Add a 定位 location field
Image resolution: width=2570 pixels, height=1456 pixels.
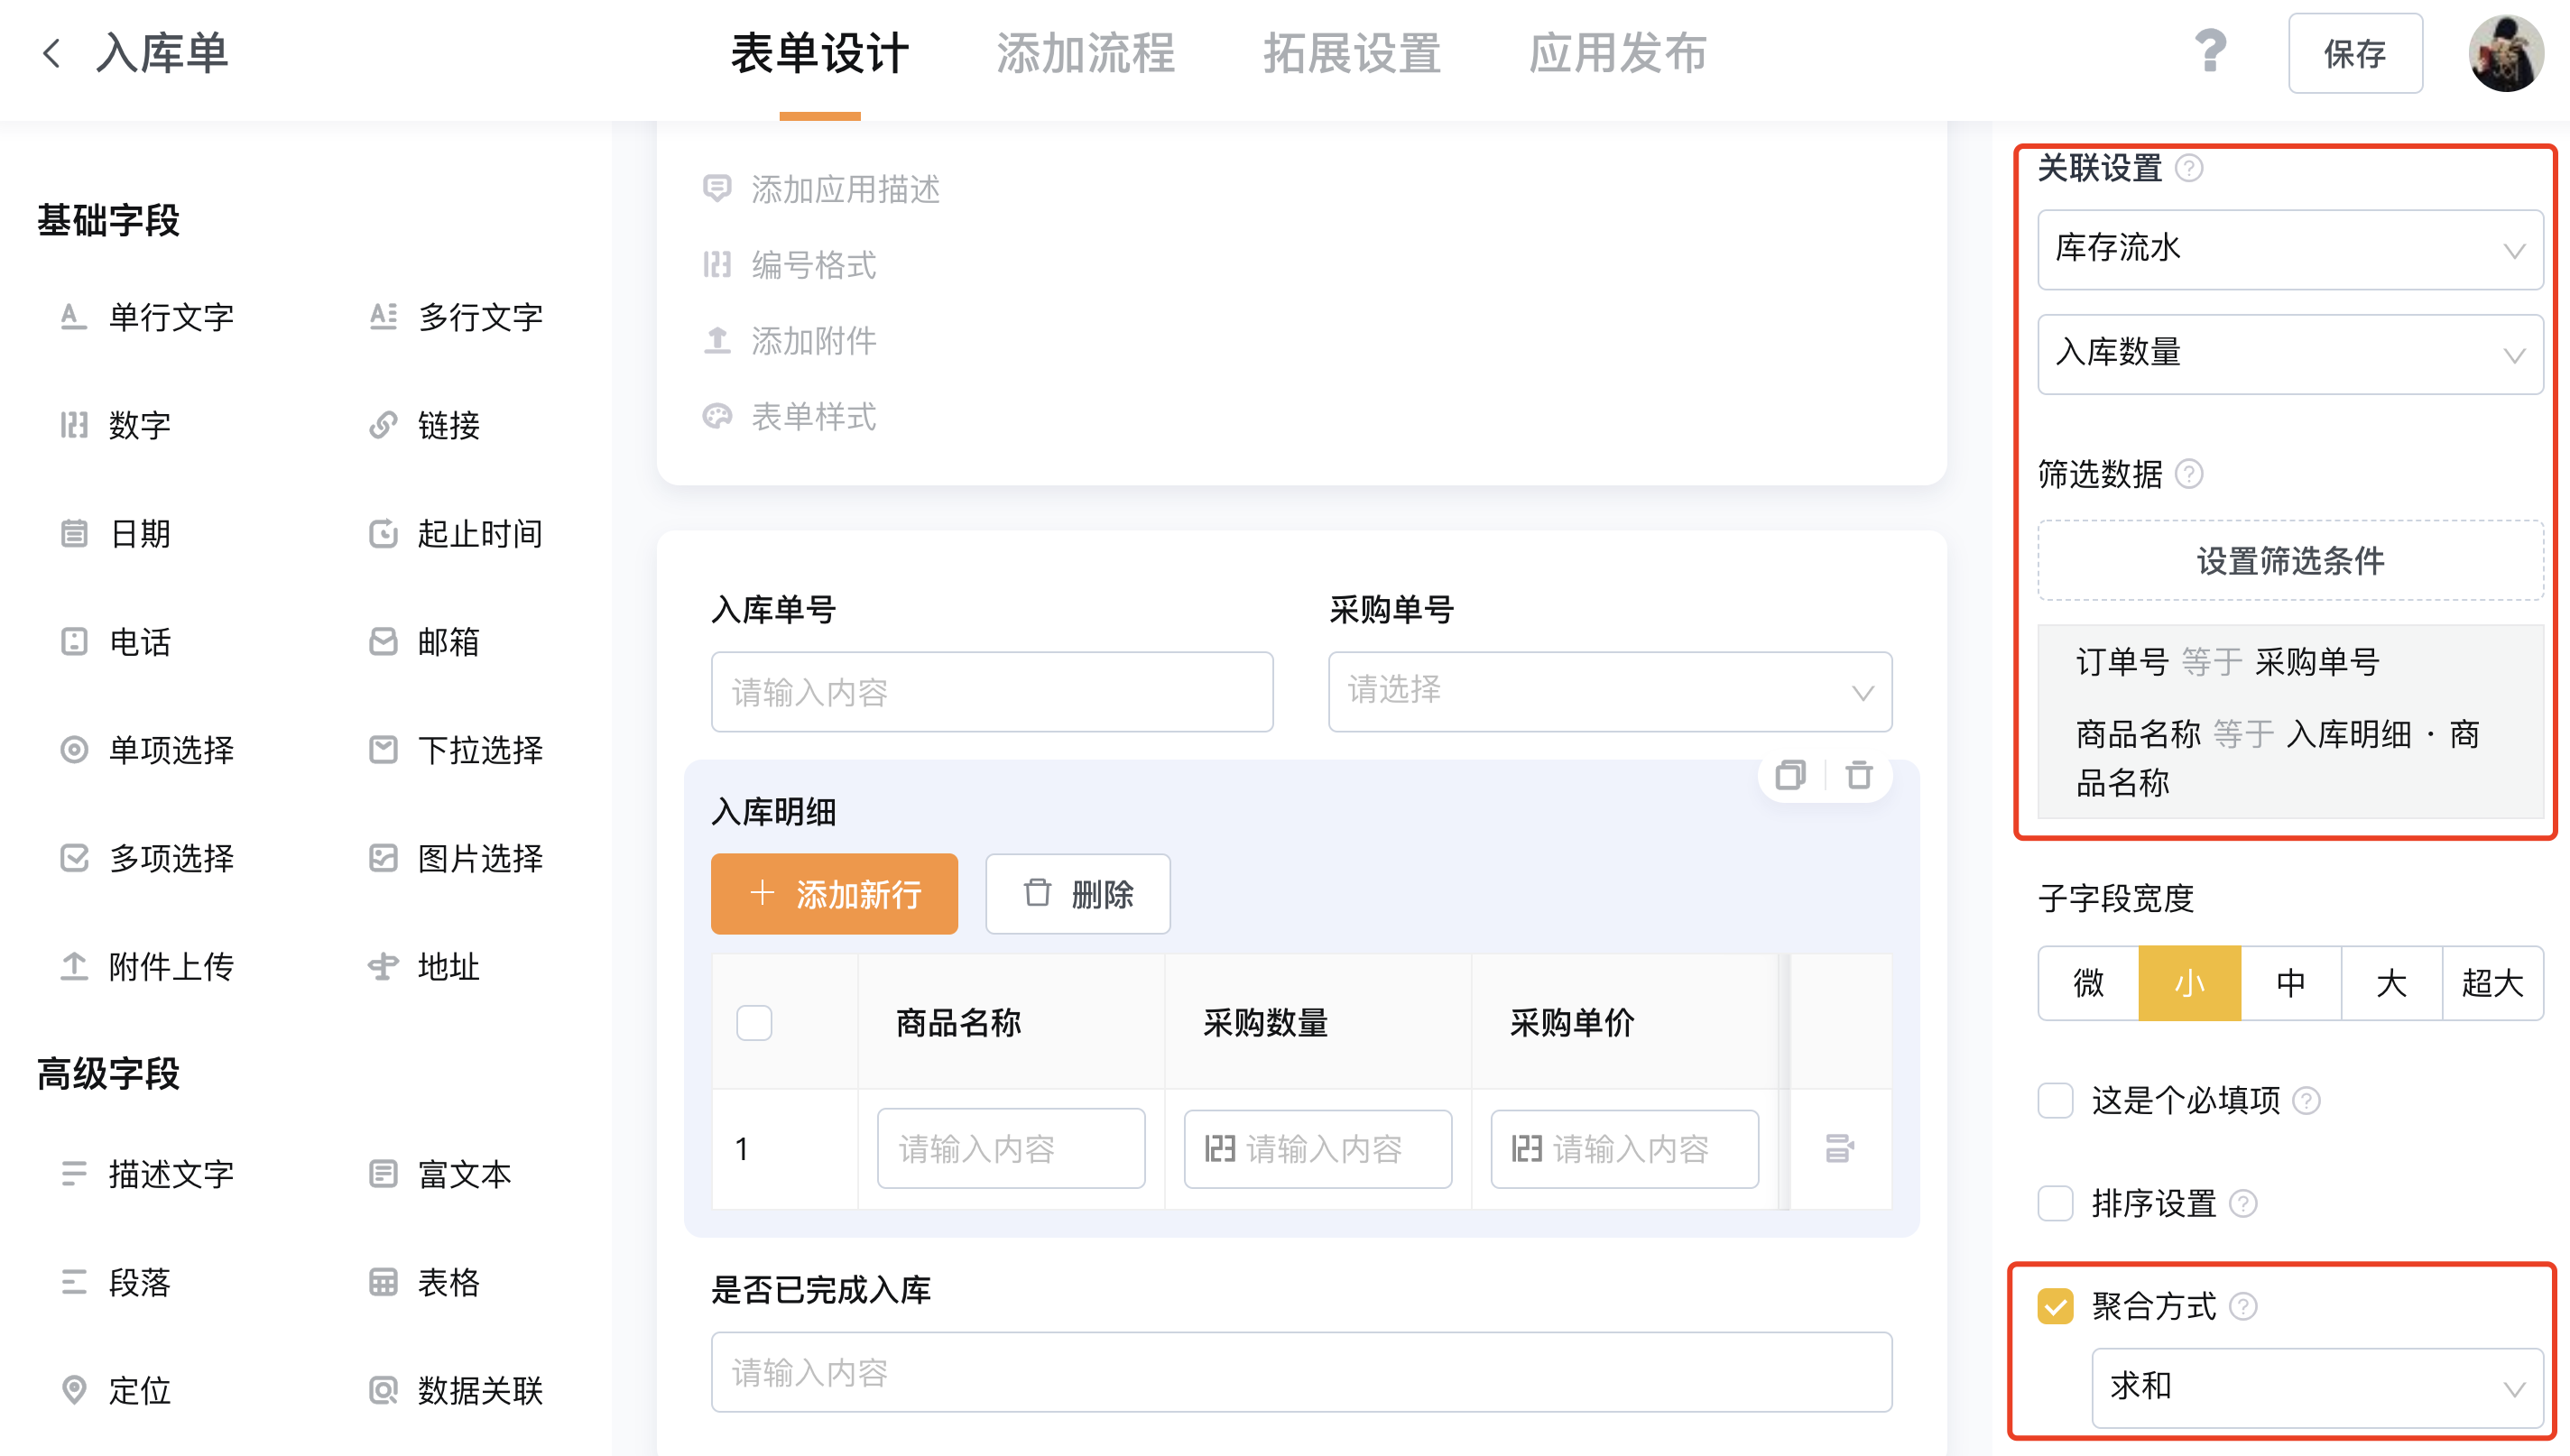(x=115, y=1390)
